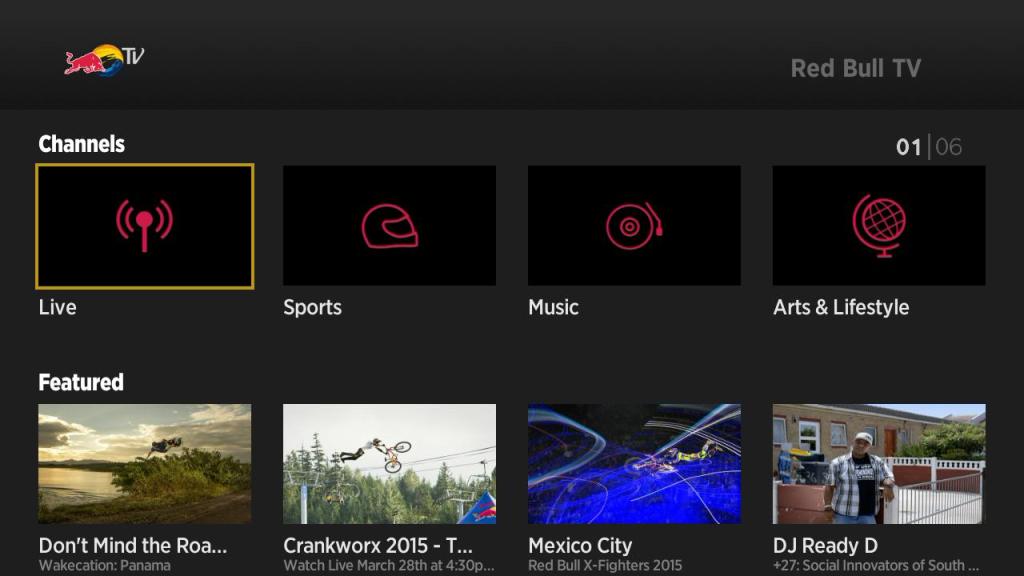
Task: Click the Live channel label
Action: coord(57,307)
